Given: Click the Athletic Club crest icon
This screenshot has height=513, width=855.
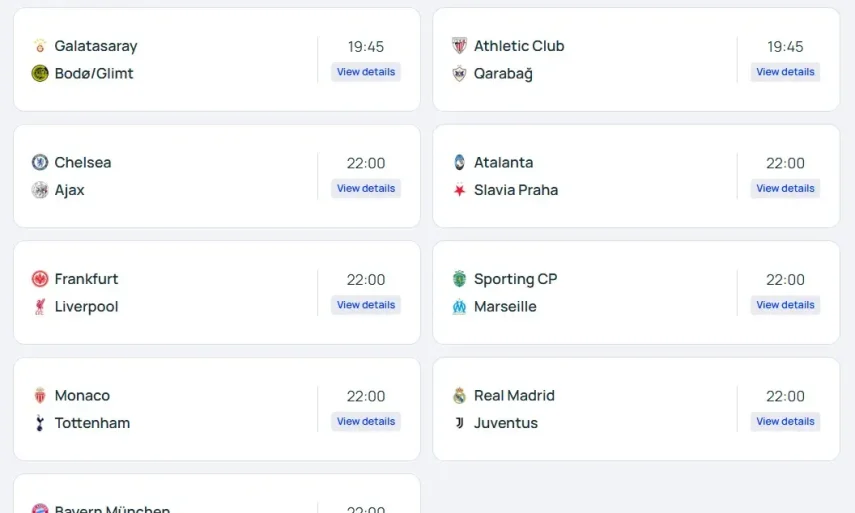Looking at the screenshot, I should point(459,46).
